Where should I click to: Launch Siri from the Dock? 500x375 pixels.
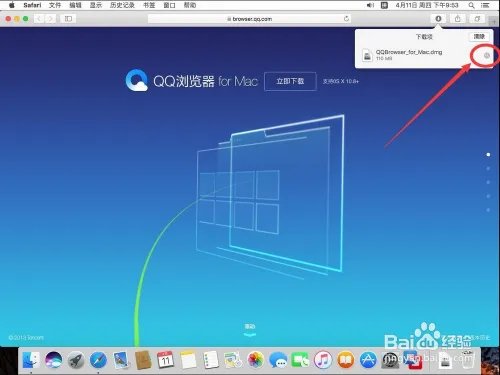pos(53,360)
